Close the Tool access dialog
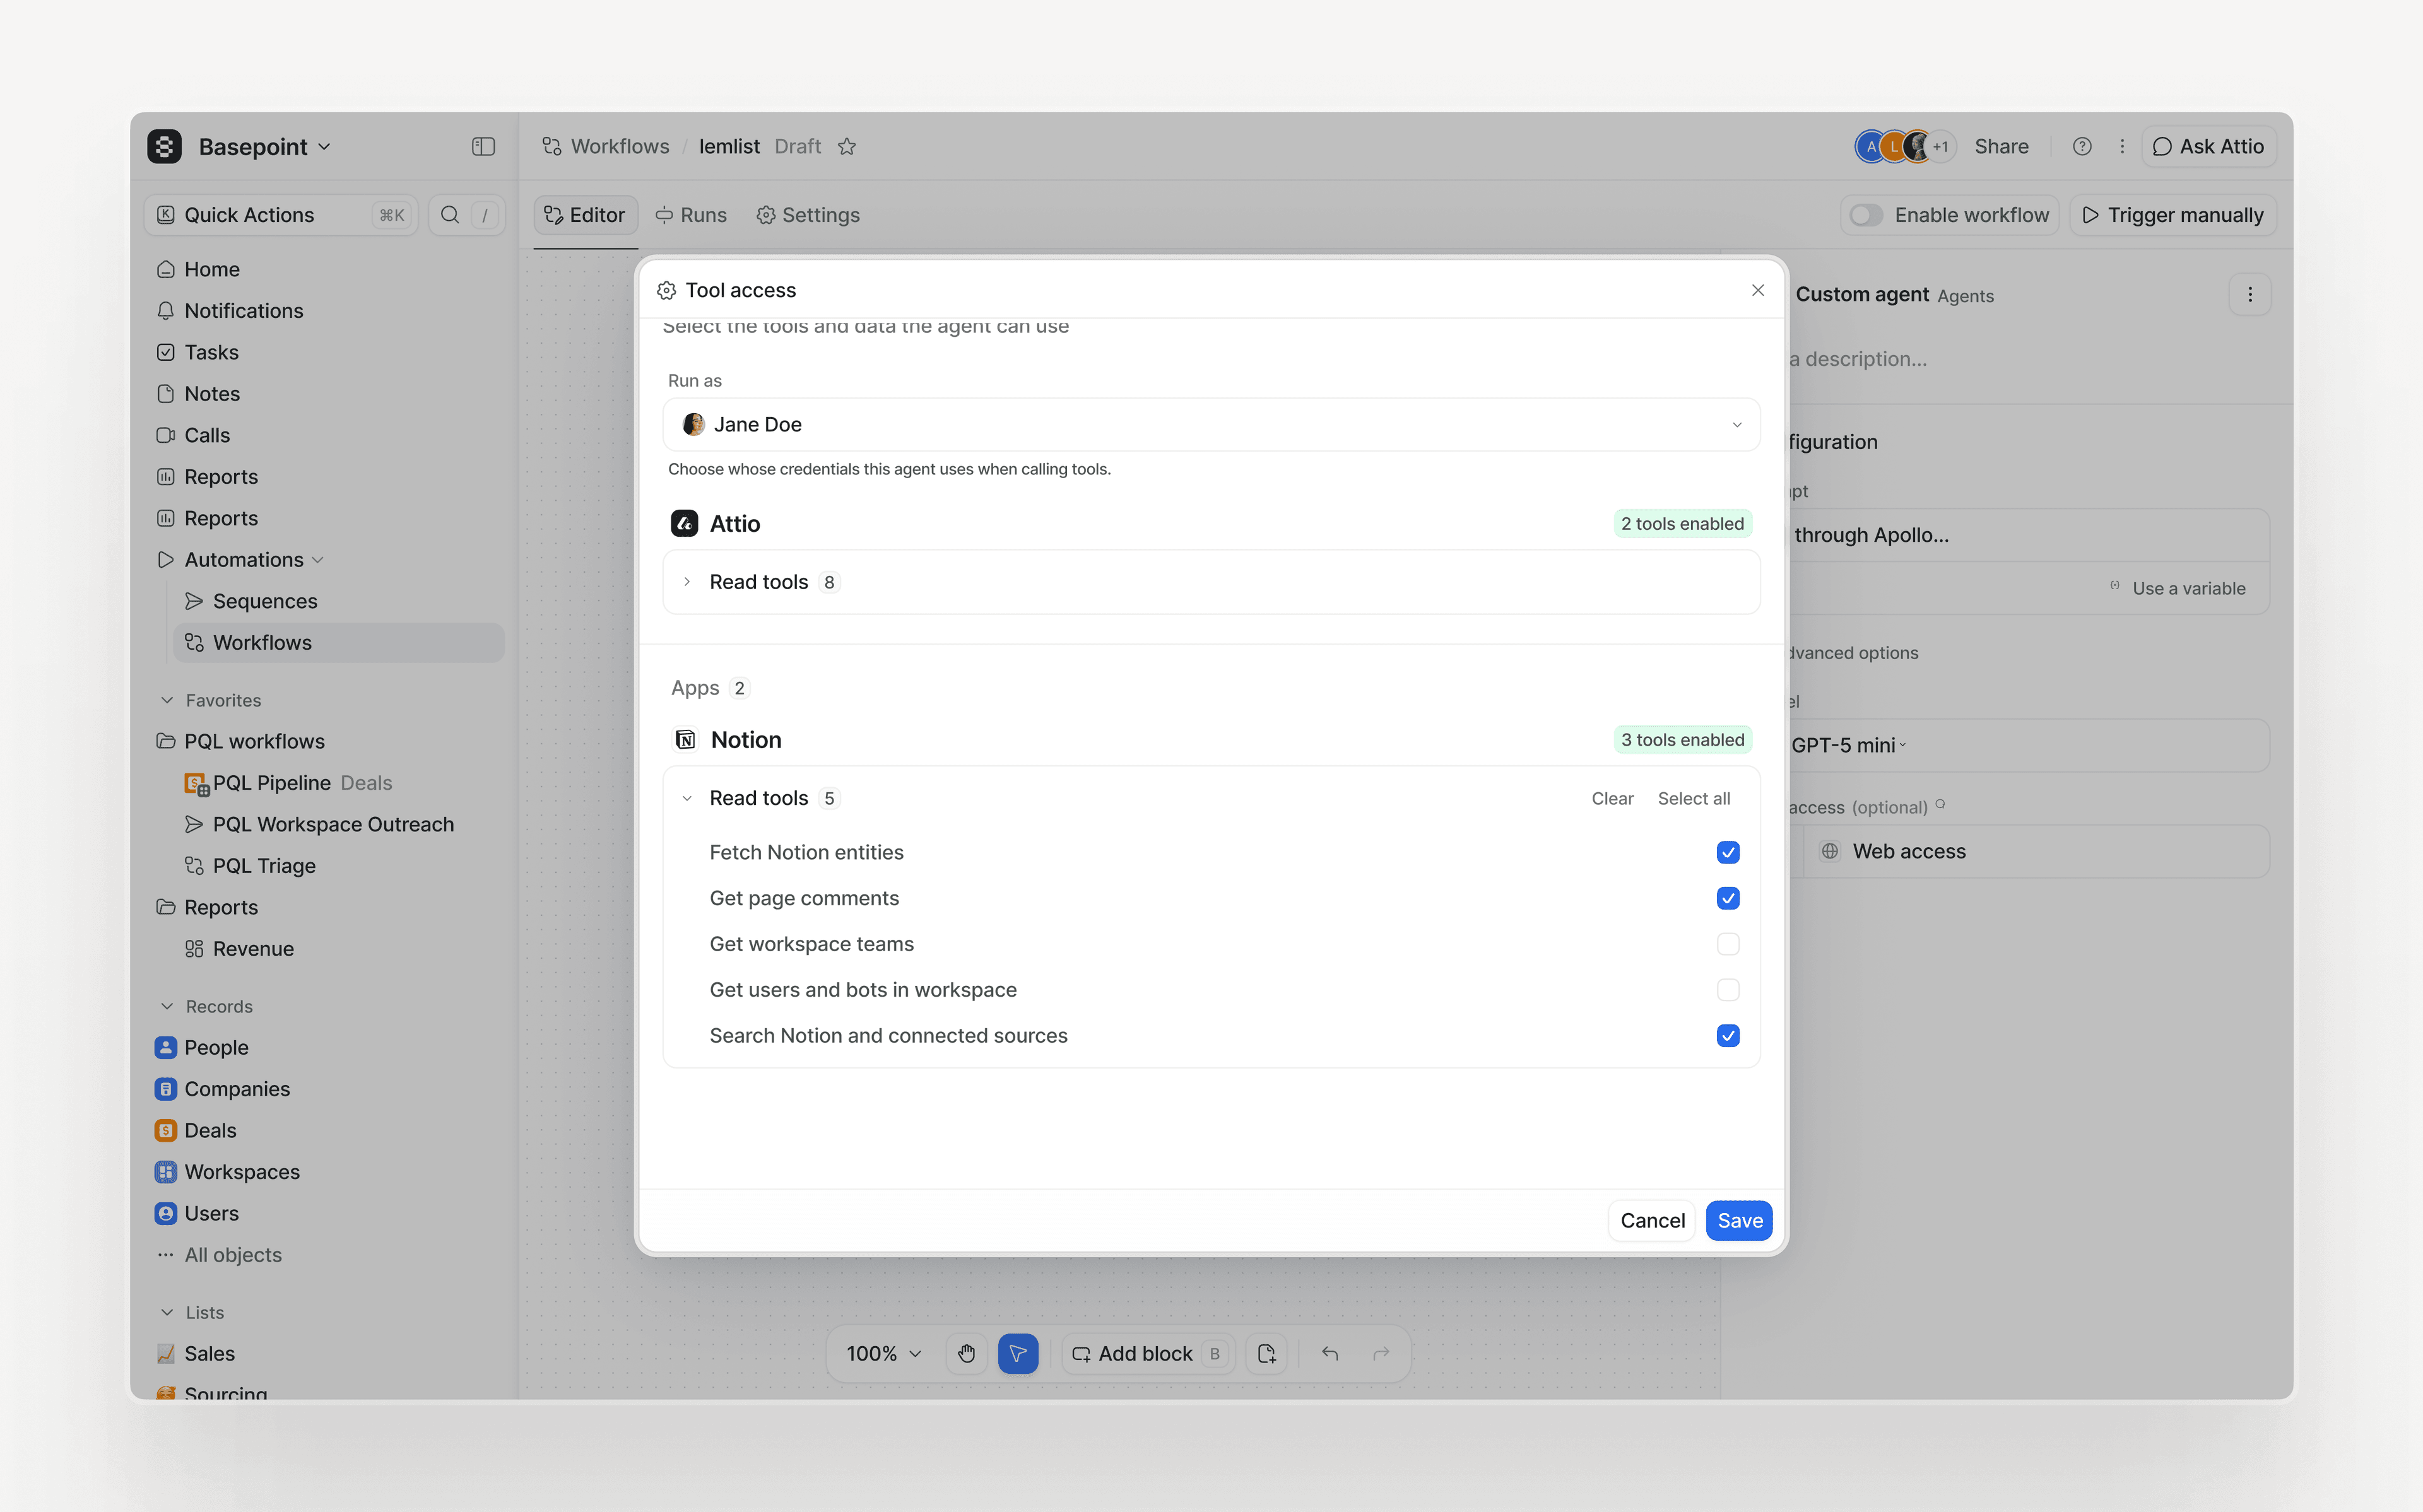 (x=1758, y=290)
